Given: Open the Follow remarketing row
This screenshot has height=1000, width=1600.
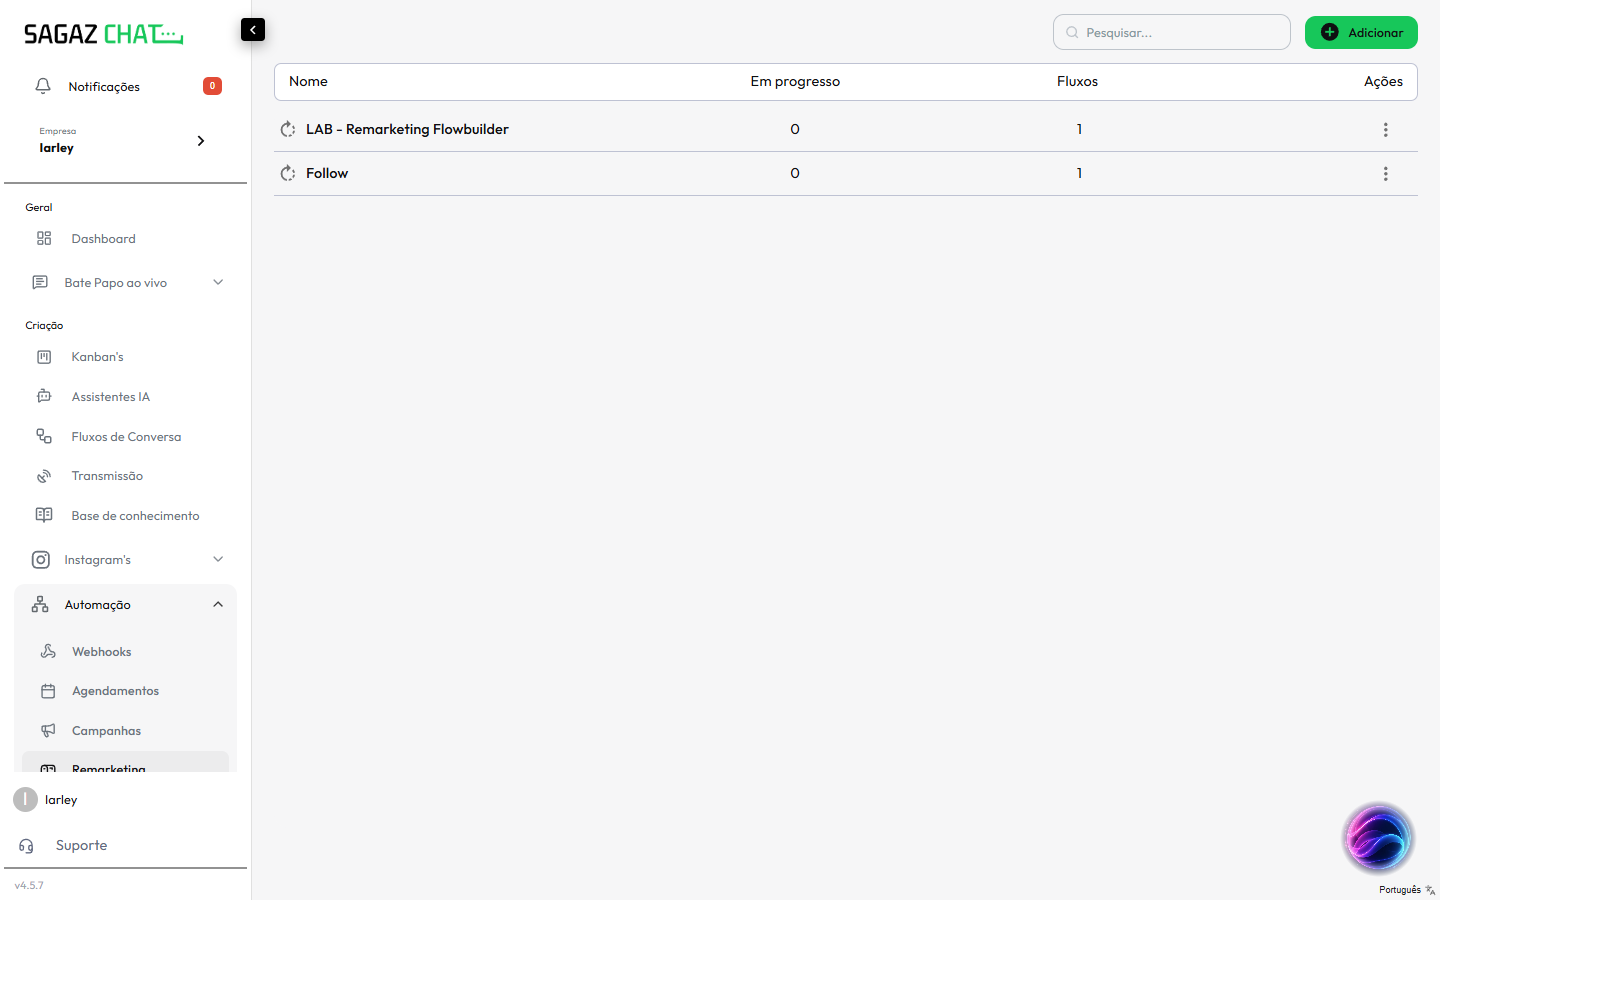Looking at the screenshot, I should [846, 173].
